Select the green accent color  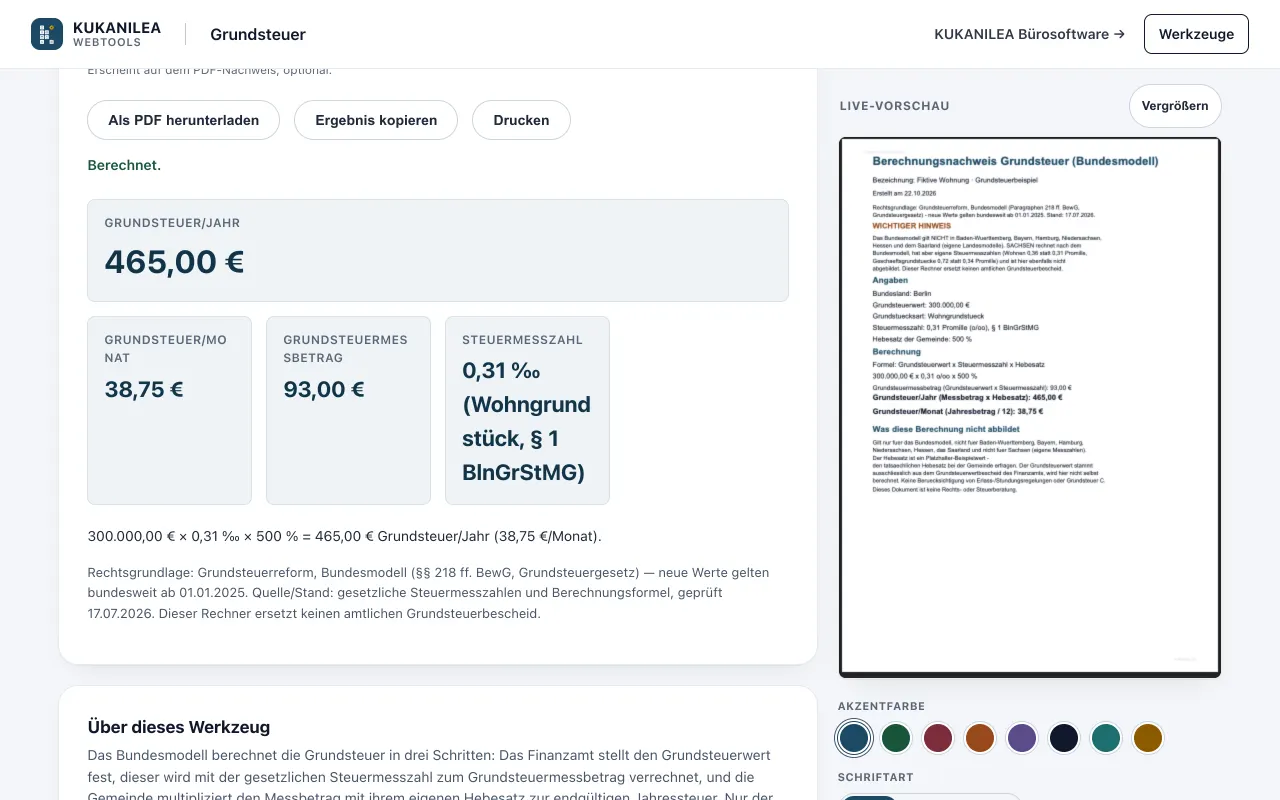coord(896,738)
